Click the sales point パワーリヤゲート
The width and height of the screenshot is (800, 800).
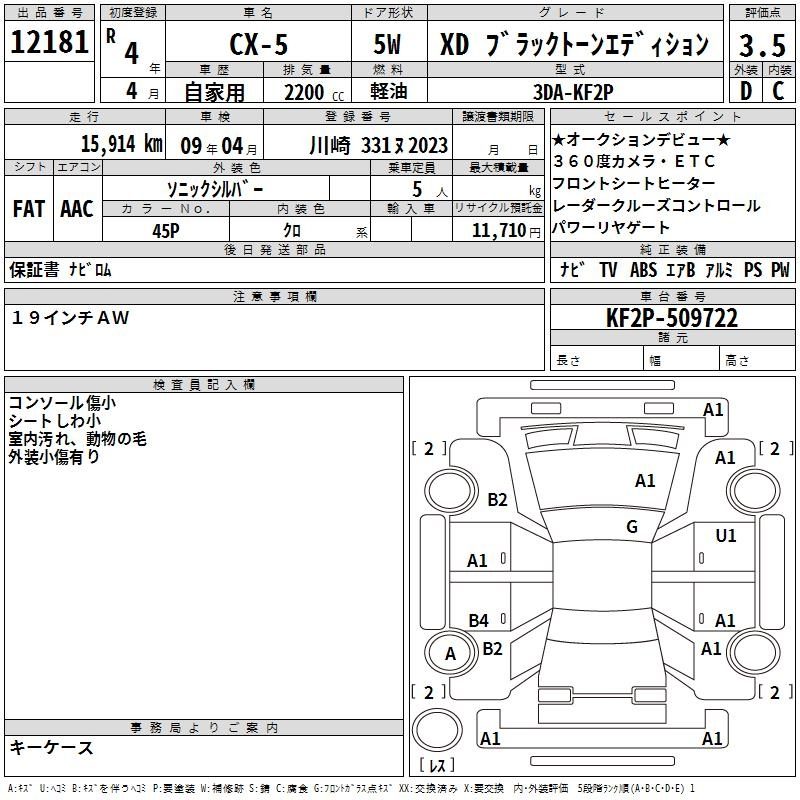[611, 228]
